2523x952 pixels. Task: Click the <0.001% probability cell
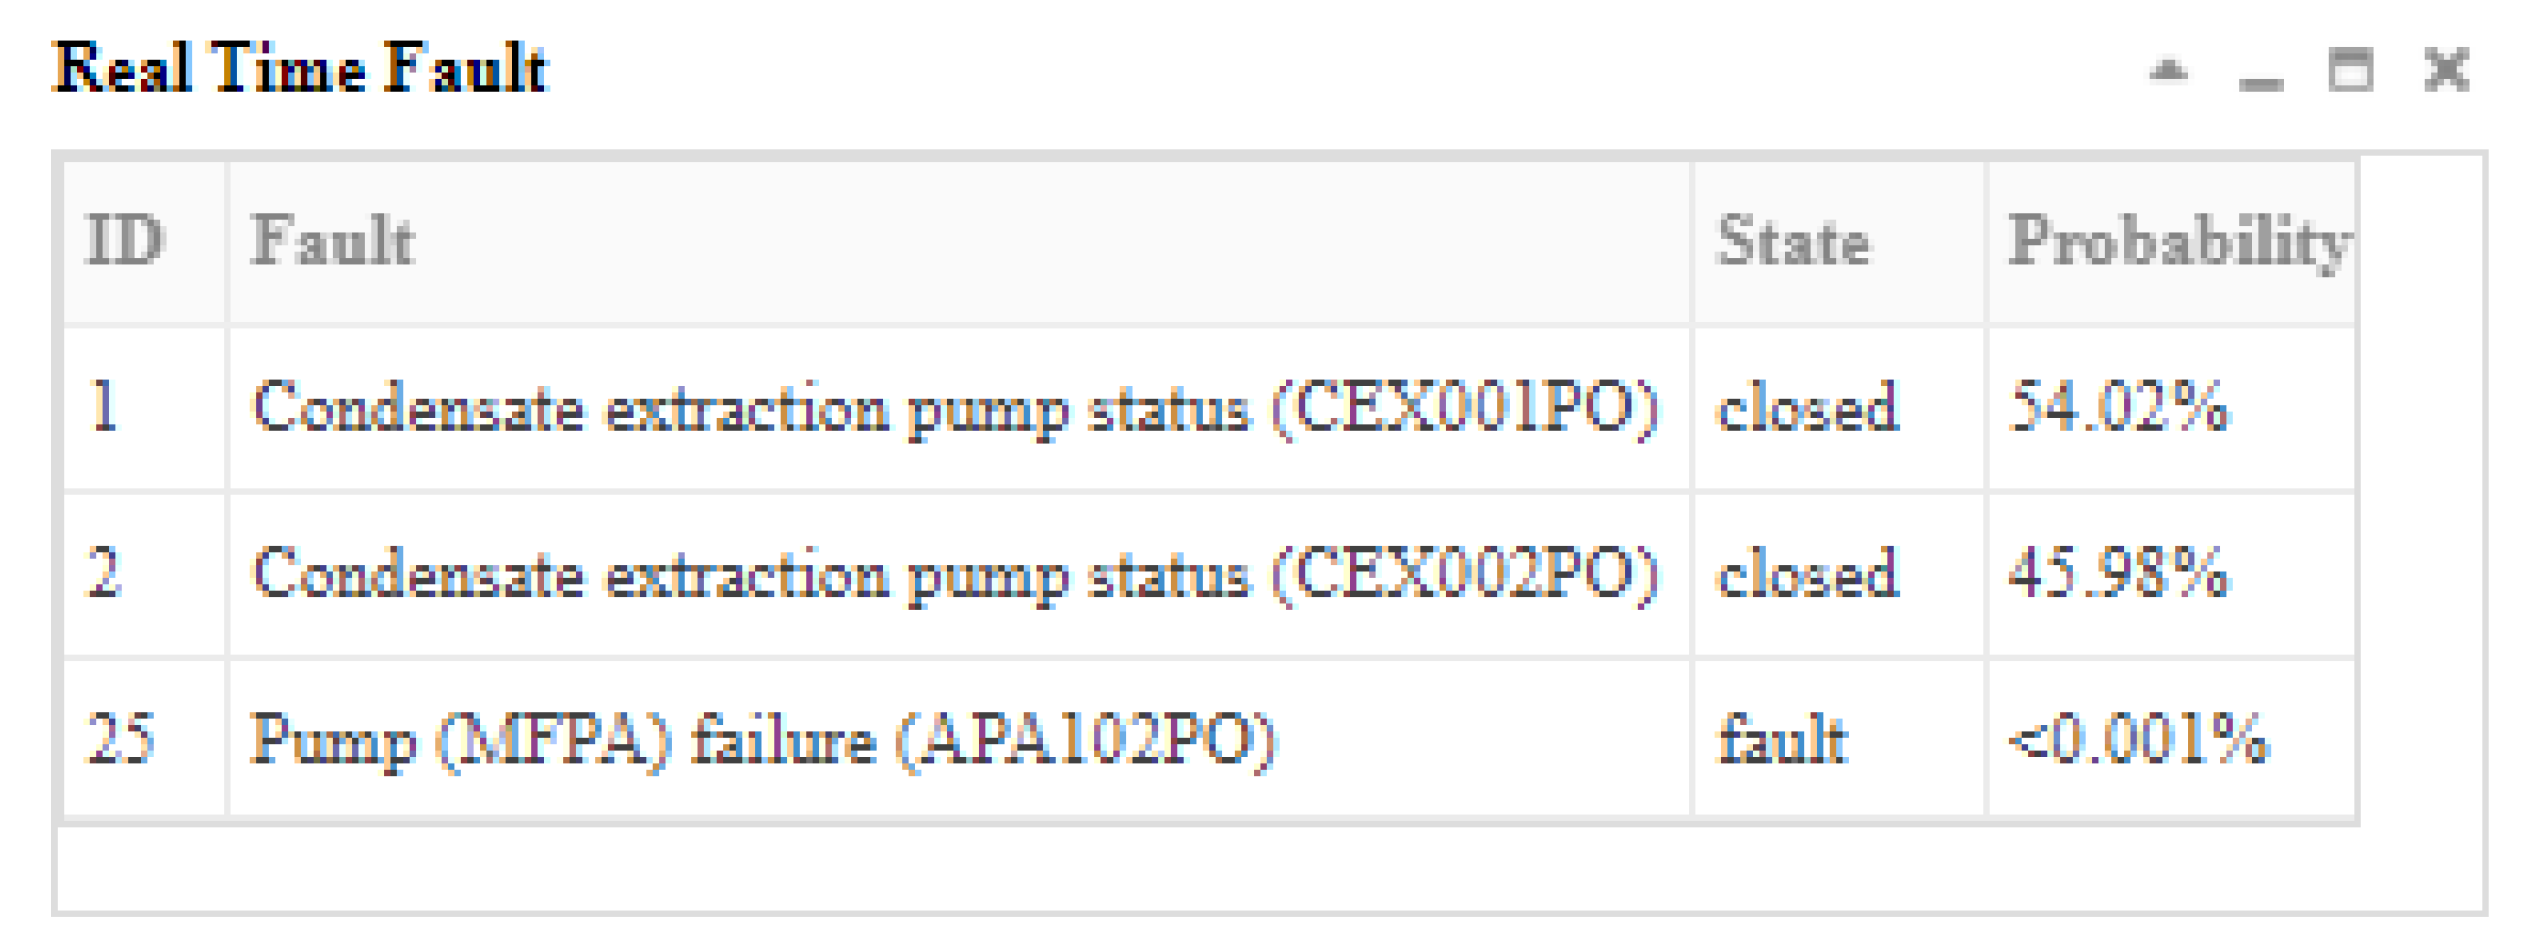[x=2138, y=739]
